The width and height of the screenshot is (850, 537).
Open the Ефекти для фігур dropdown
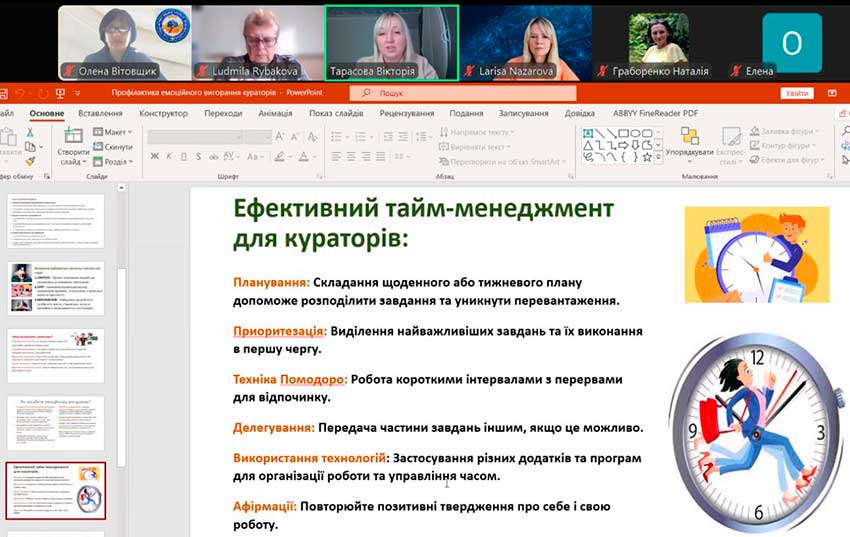point(787,160)
